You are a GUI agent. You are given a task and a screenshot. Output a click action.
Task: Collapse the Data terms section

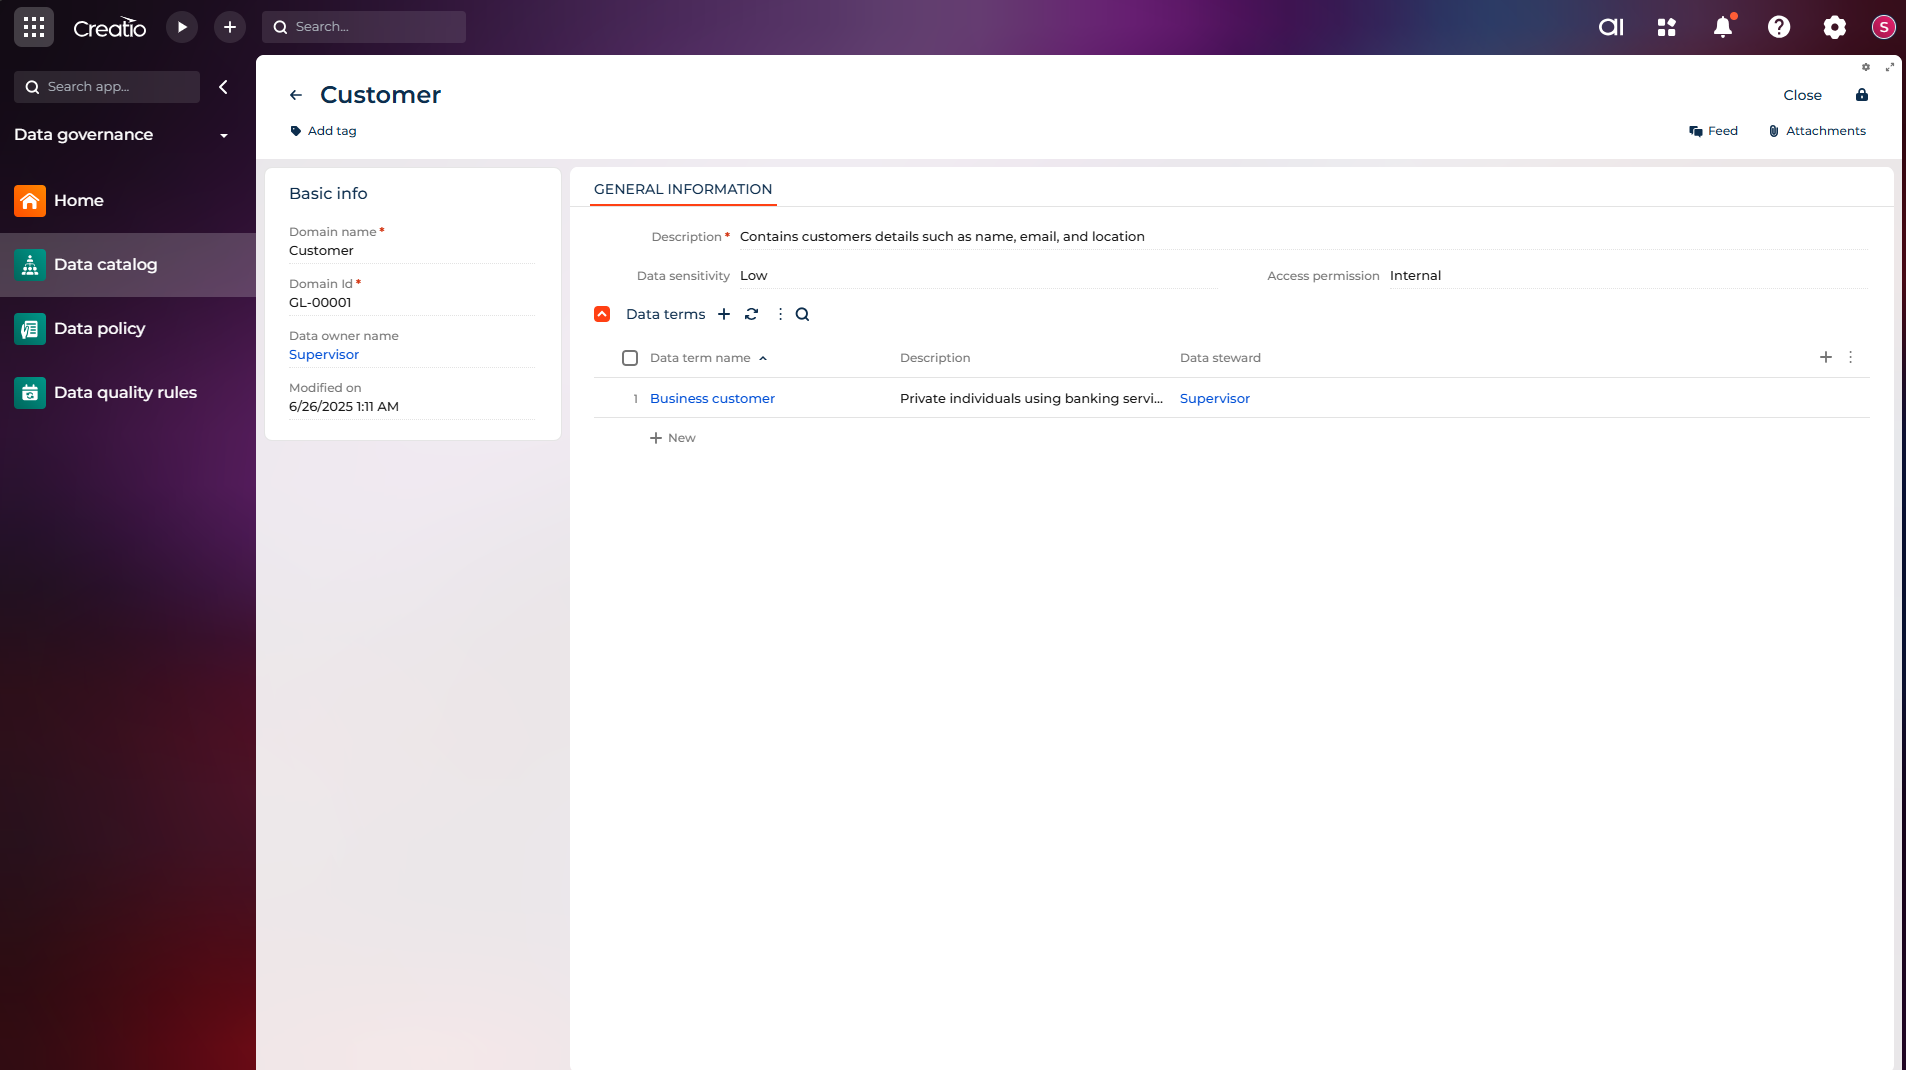point(602,314)
